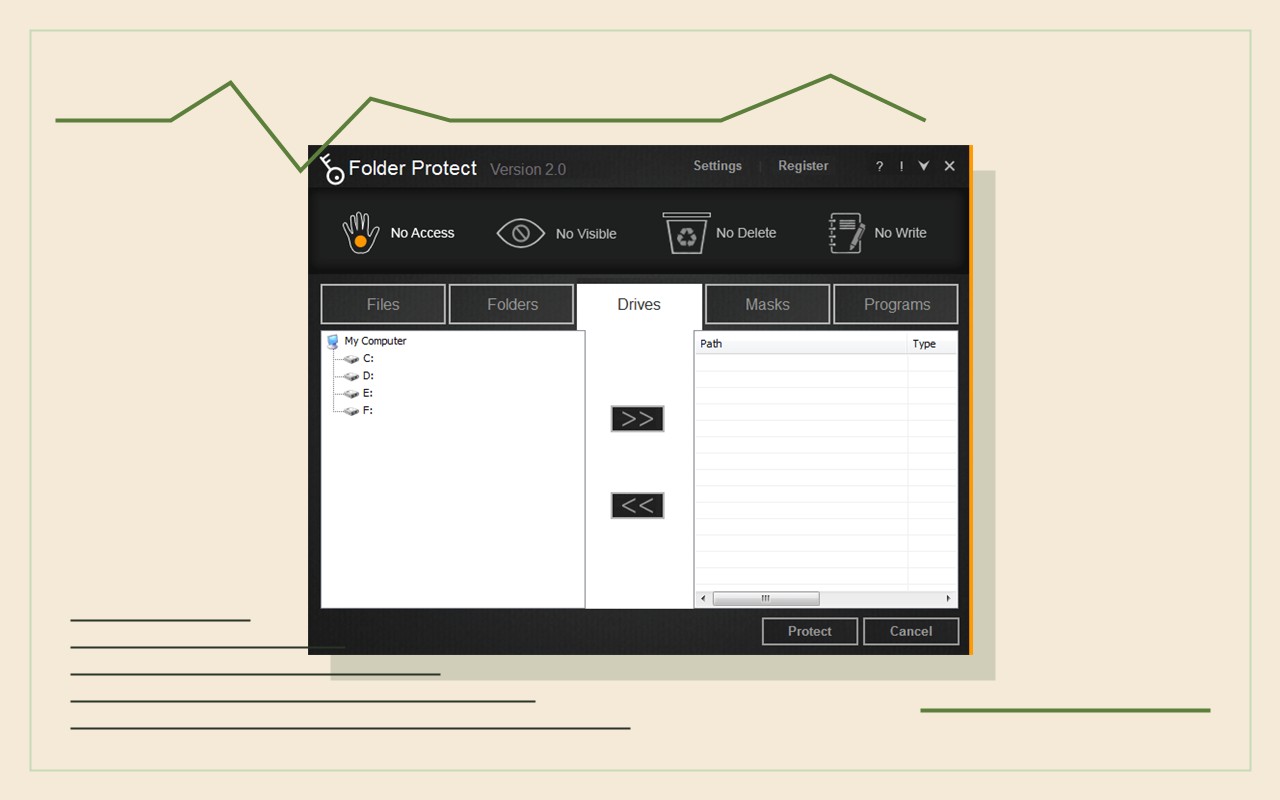This screenshot has height=800, width=1280.
Task: Select drive D: in the tree
Action: [x=368, y=376]
